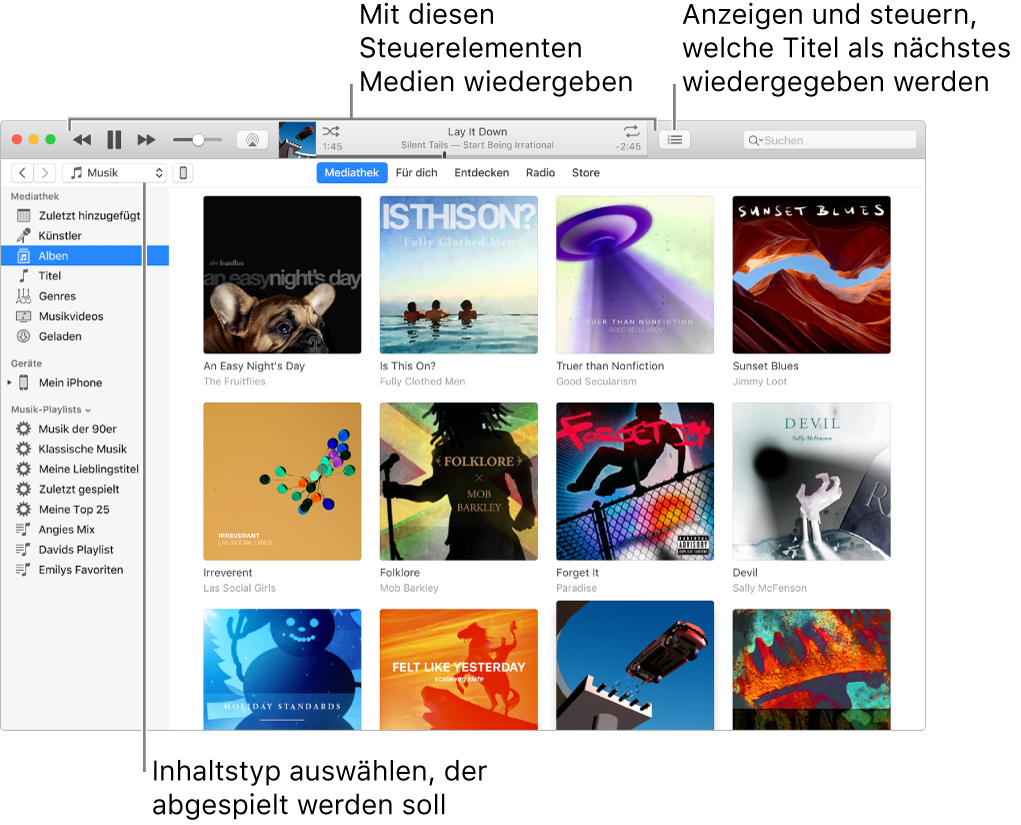This screenshot has width=1021, height=825.
Task: Open the Entdecken tab
Action: [x=482, y=173]
